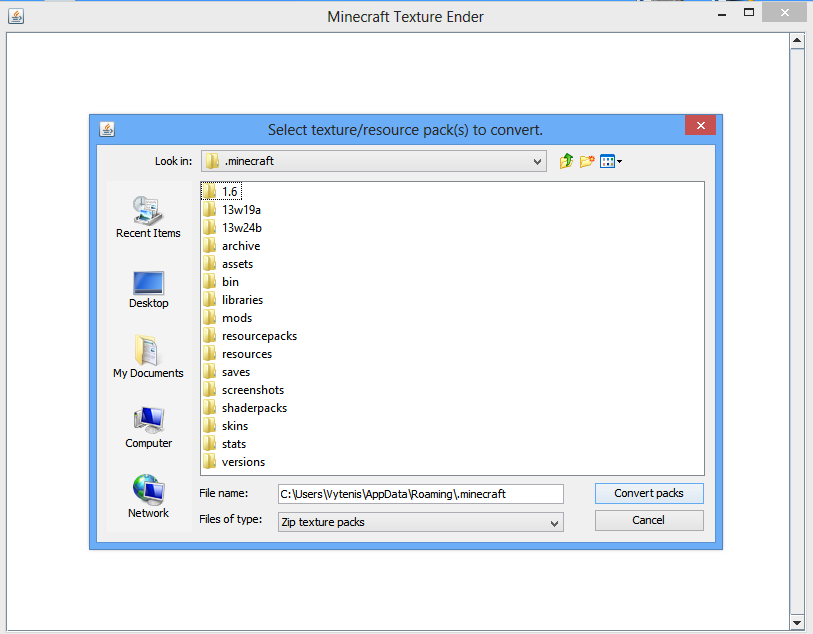Open Network shortcut
813x634 pixels.
148,497
